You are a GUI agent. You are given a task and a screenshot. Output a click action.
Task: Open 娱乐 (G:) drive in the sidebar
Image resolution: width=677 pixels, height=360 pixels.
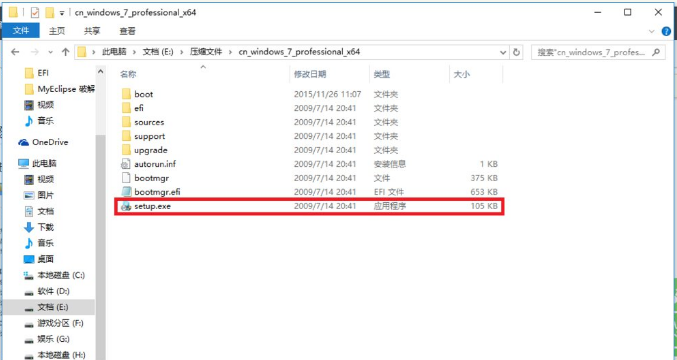(x=47, y=339)
